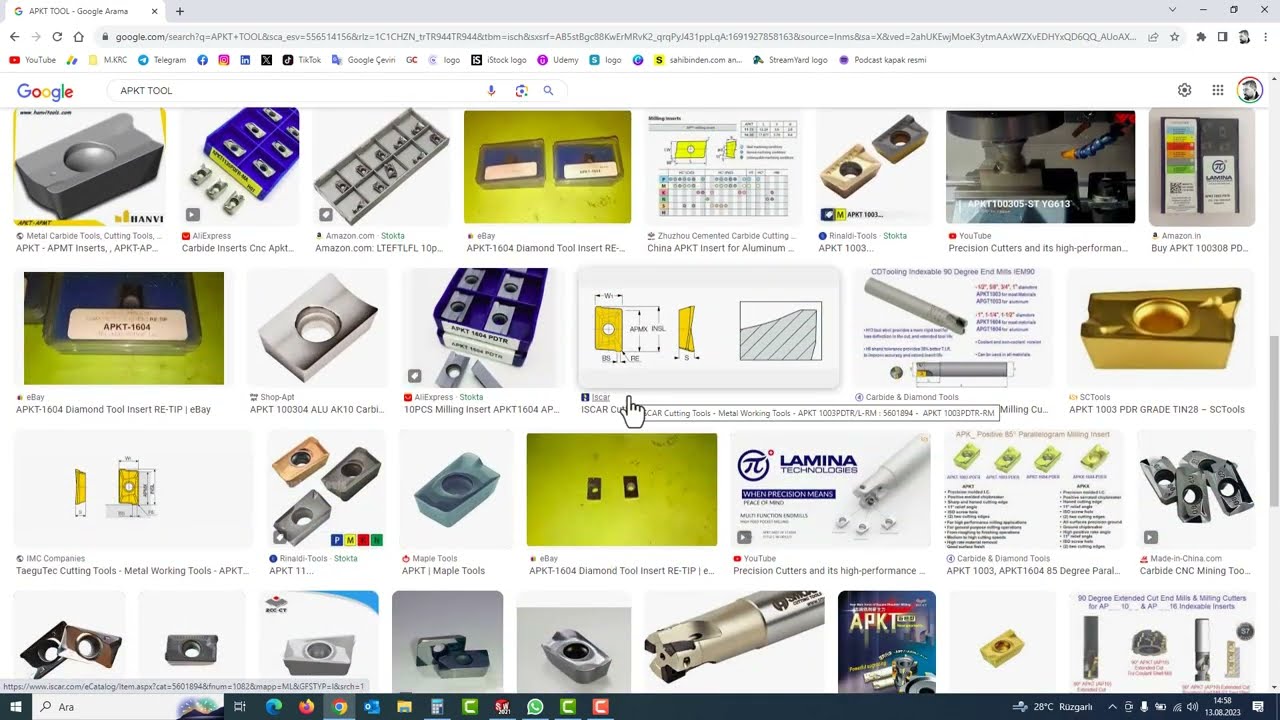Search by voice with the microphone icon
The height and width of the screenshot is (720, 1280).
491,91
